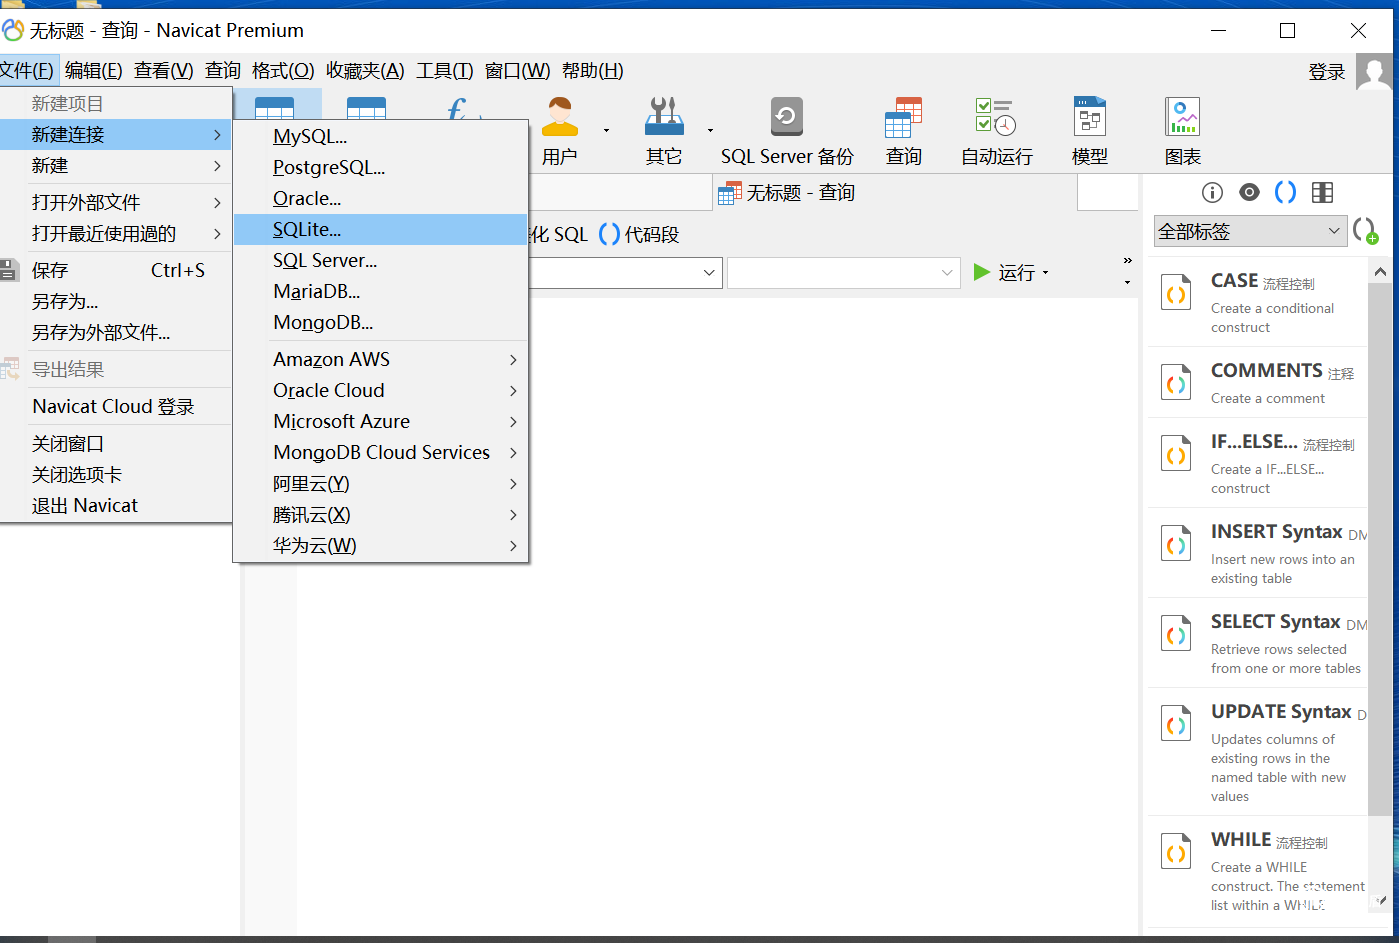Image resolution: width=1399 pixels, height=943 pixels.
Task: Click the User (用户) toolbar icon
Action: (x=560, y=131)
